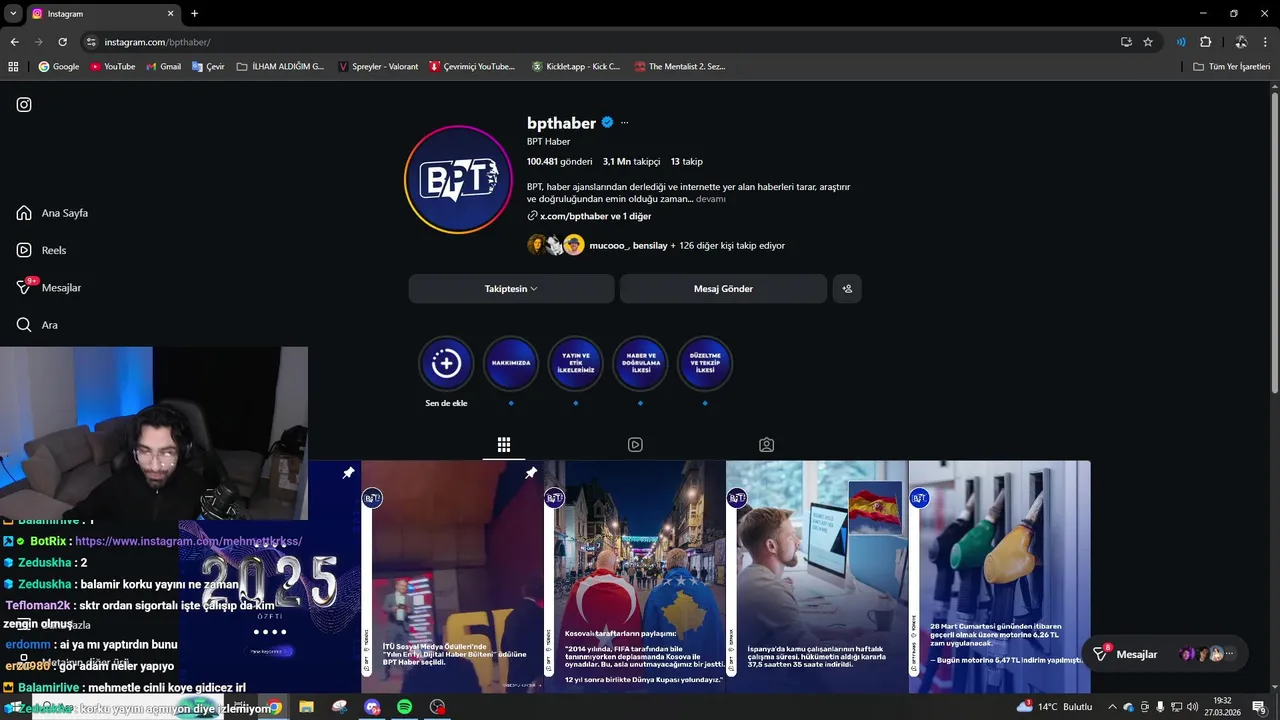The height and width of the screenshot is (720, 1280).
Task: Open Mesajlar in the left sidebar
Action: coord(49,287)
